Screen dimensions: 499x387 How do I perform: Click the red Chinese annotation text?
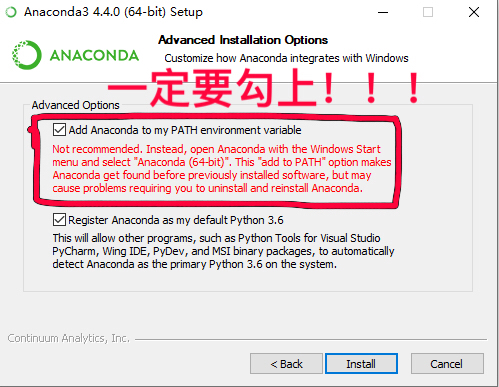coord(263,88)
